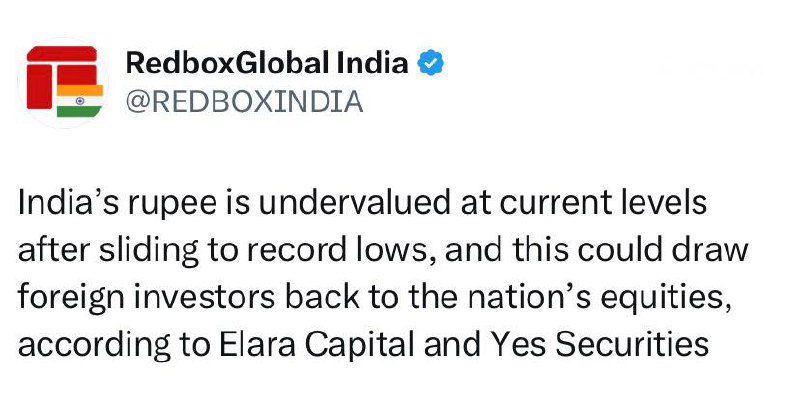Image resolution: width=800 pixels, height=405 pixels.
Task: Click the blue verified checkmark badge
Action: coord(431,64)
